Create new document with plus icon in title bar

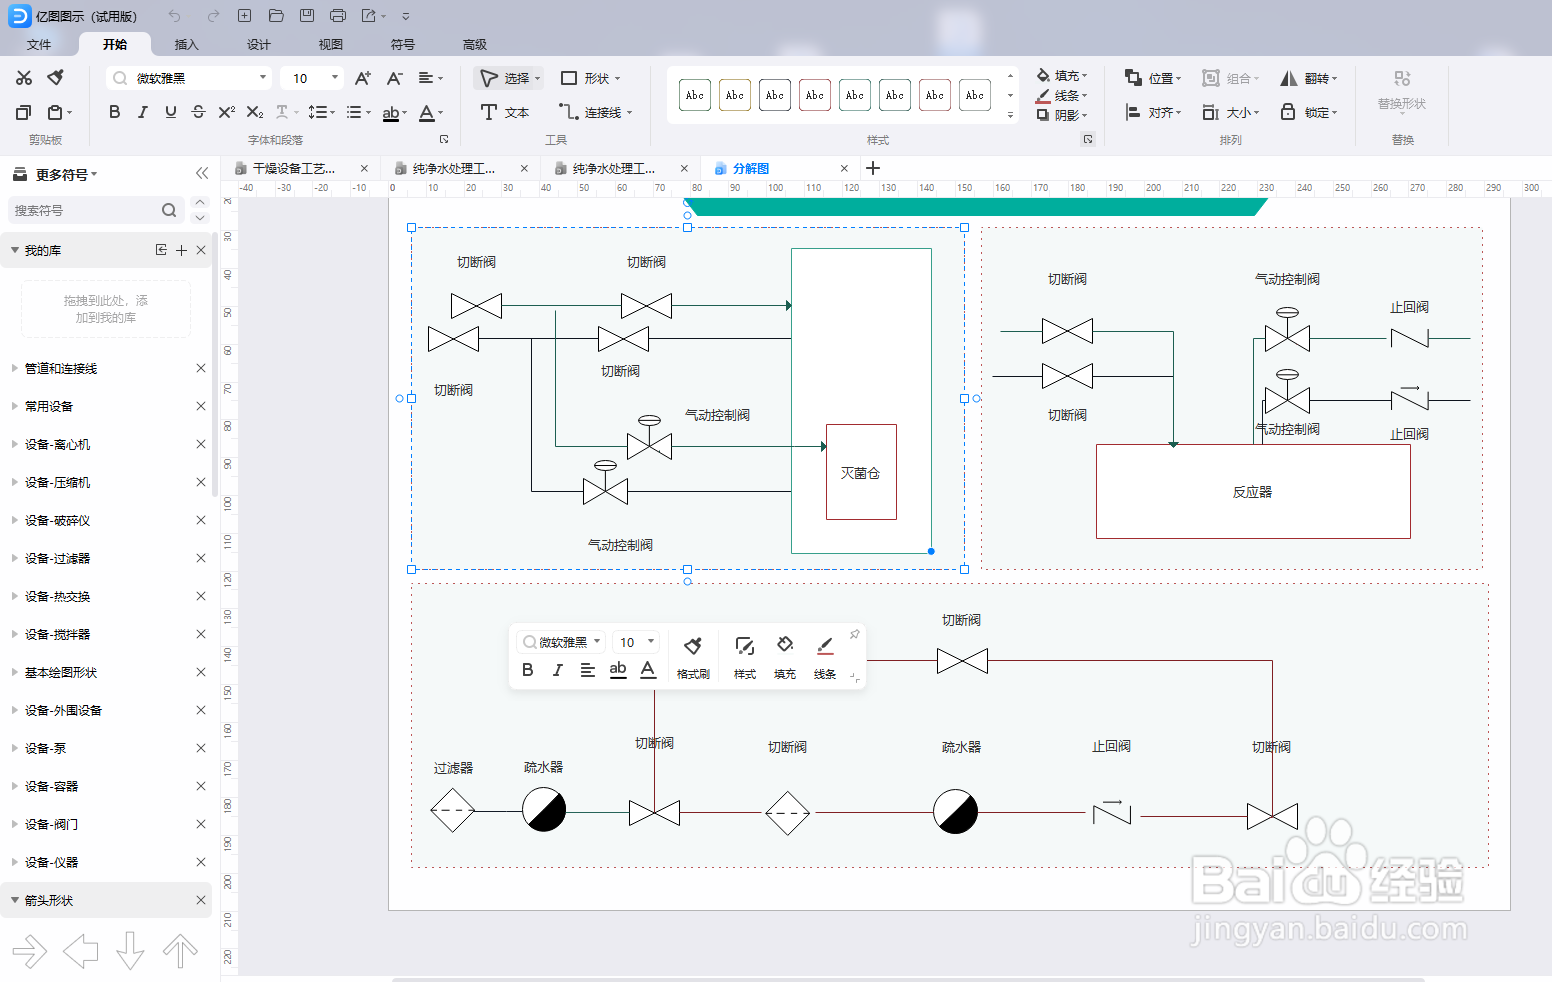click(245, 16)
